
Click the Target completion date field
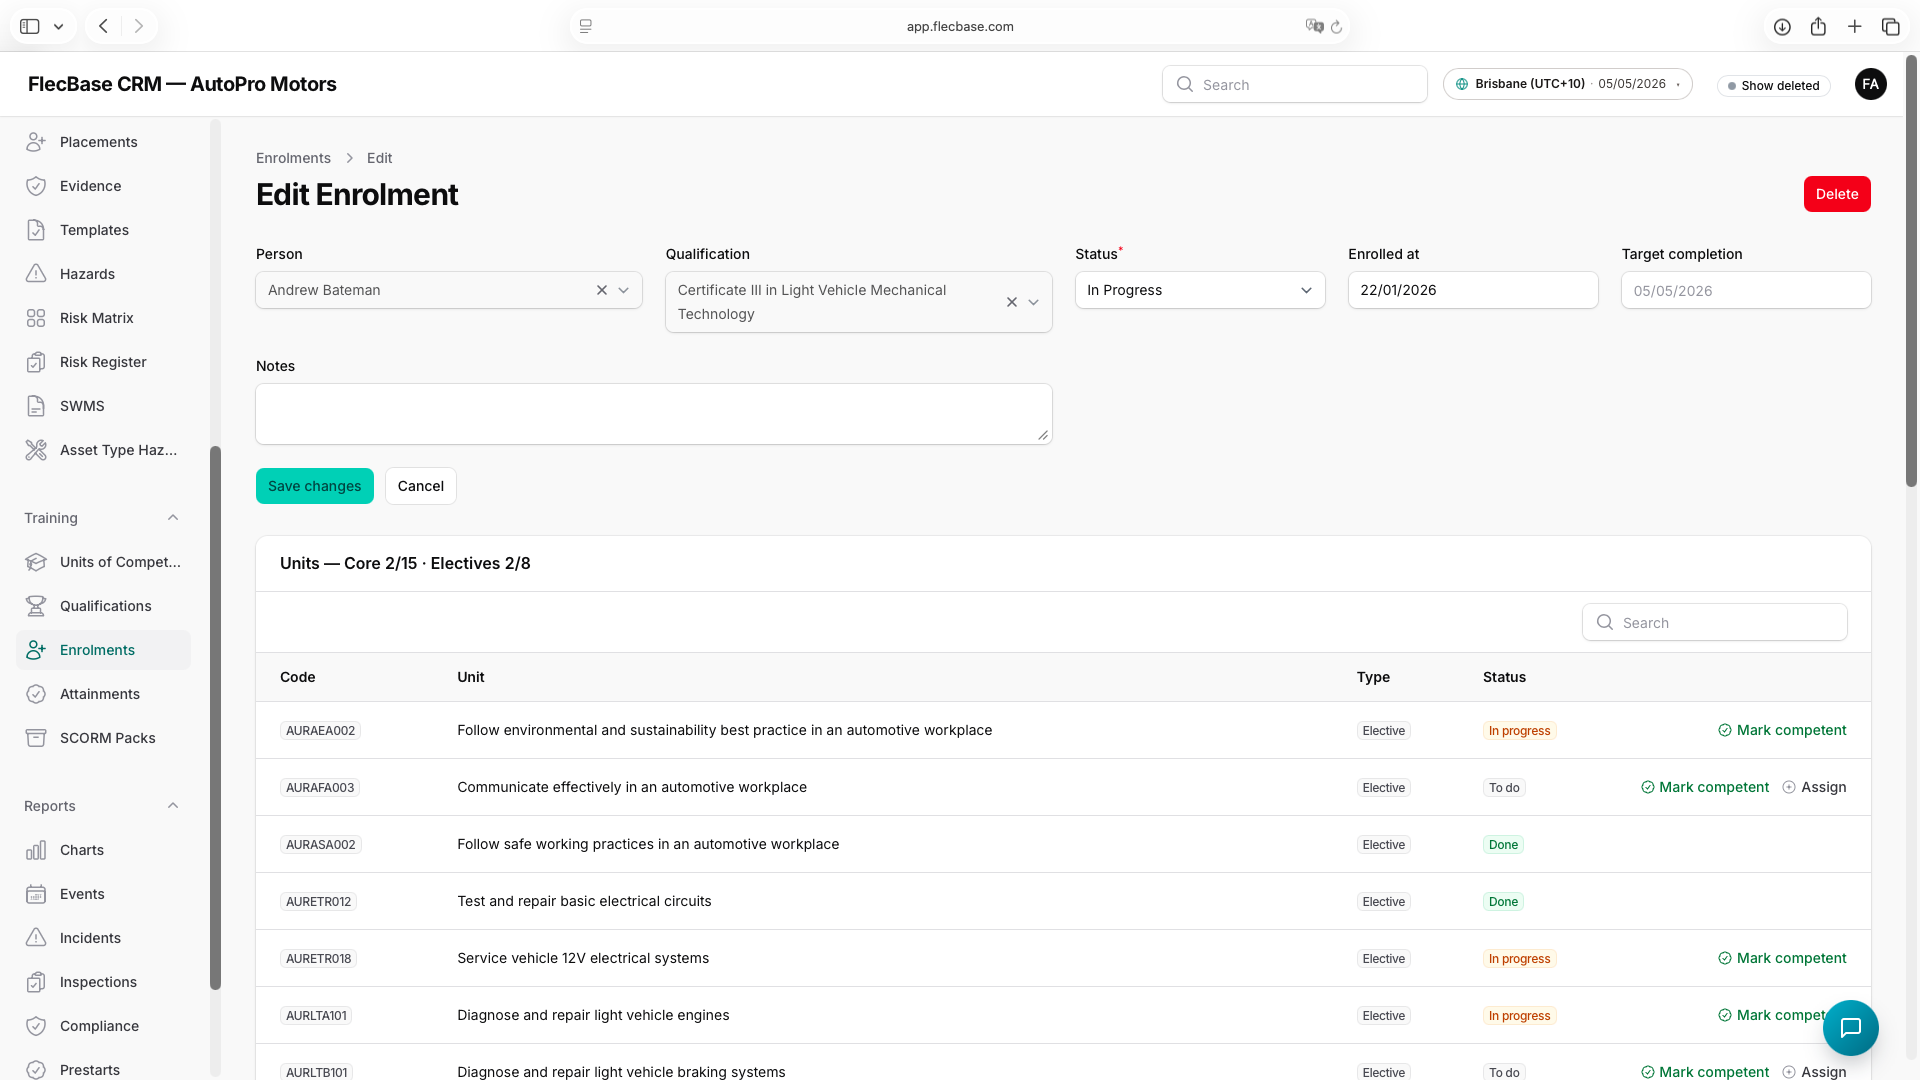[x=1746, y=290]
